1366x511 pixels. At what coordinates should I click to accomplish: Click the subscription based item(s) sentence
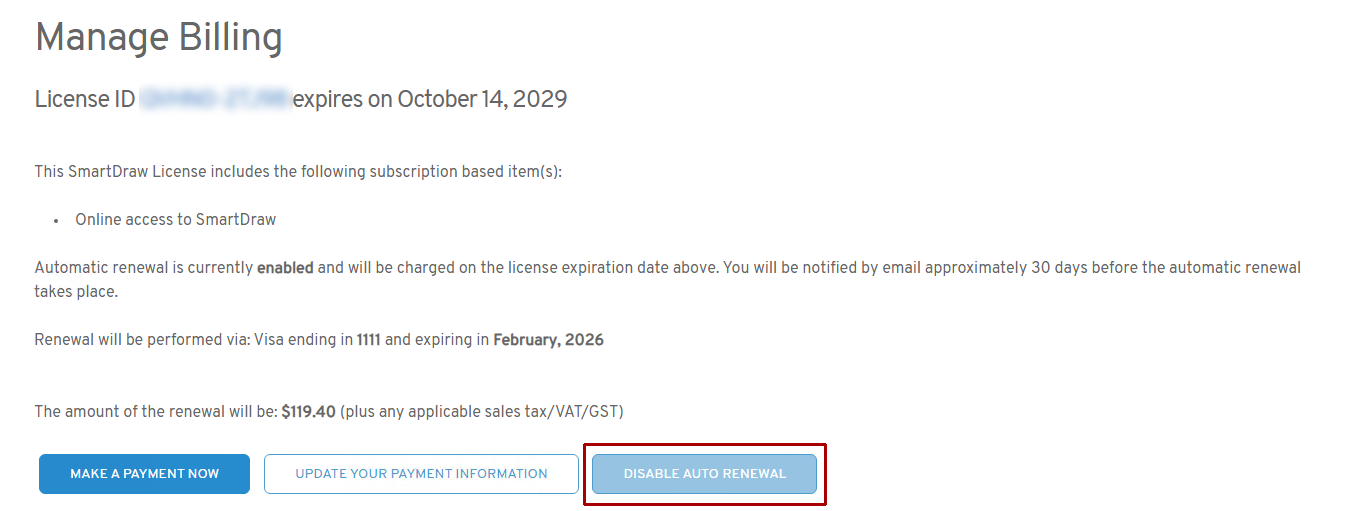298,171
